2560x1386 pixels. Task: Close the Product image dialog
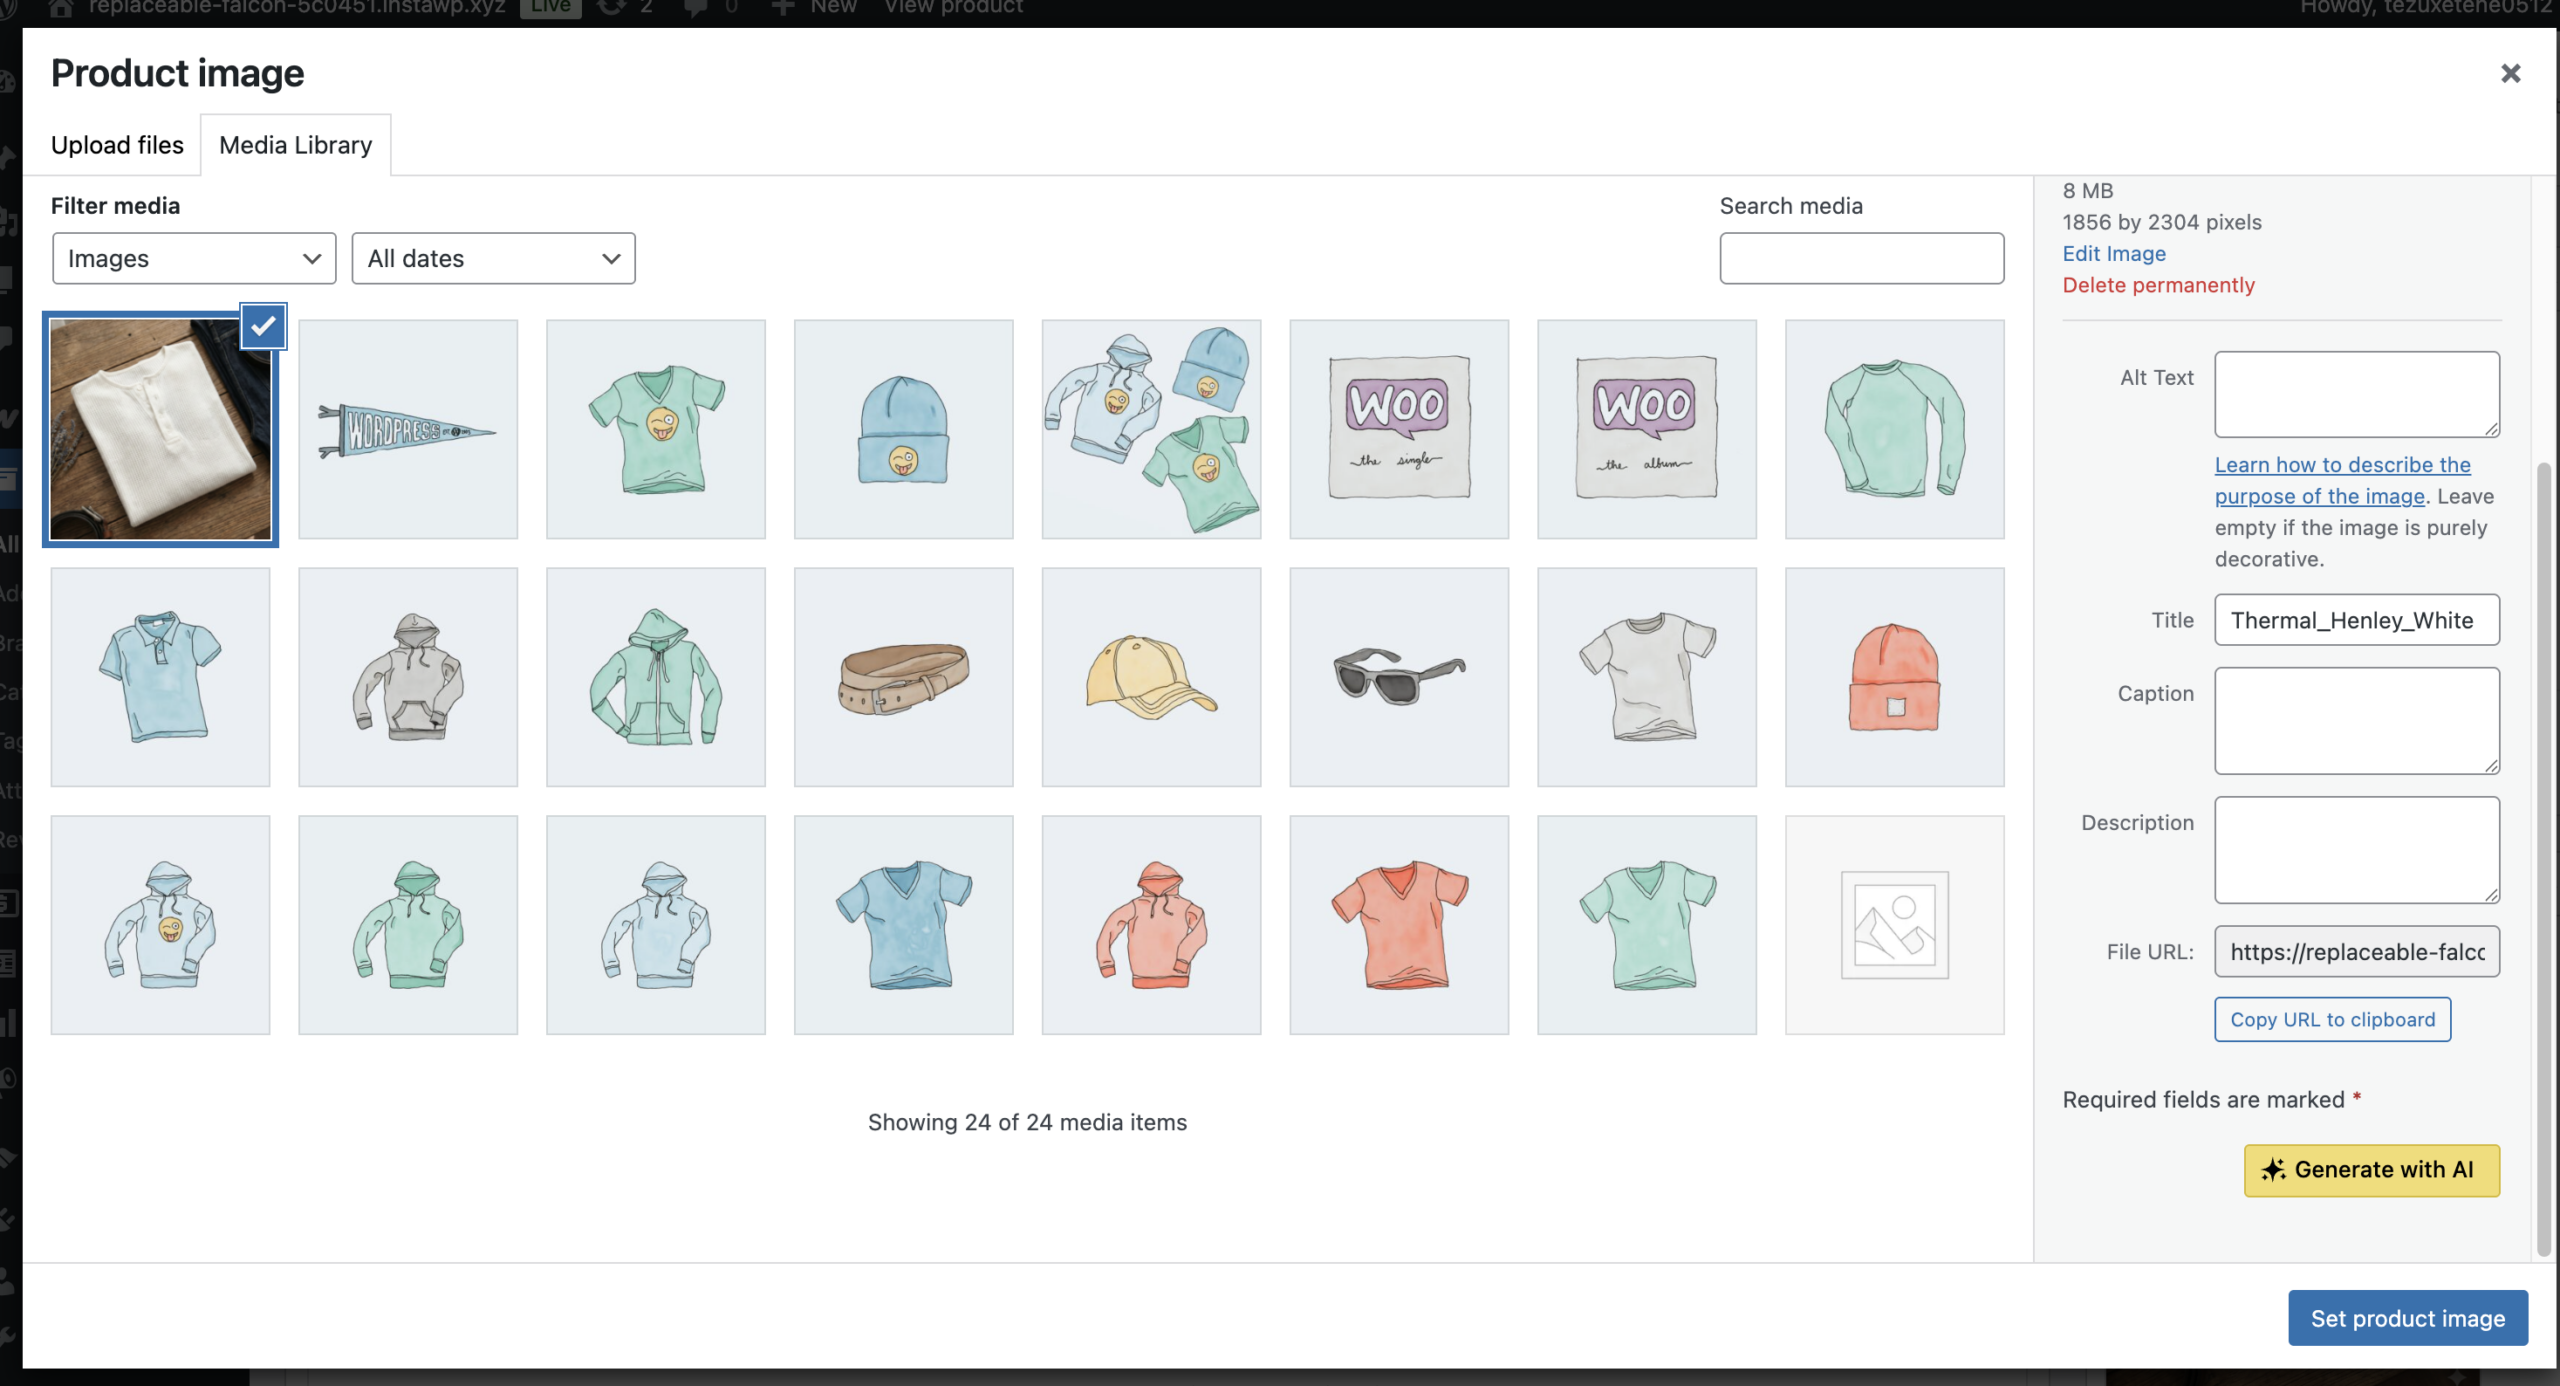pos(2510,73)
